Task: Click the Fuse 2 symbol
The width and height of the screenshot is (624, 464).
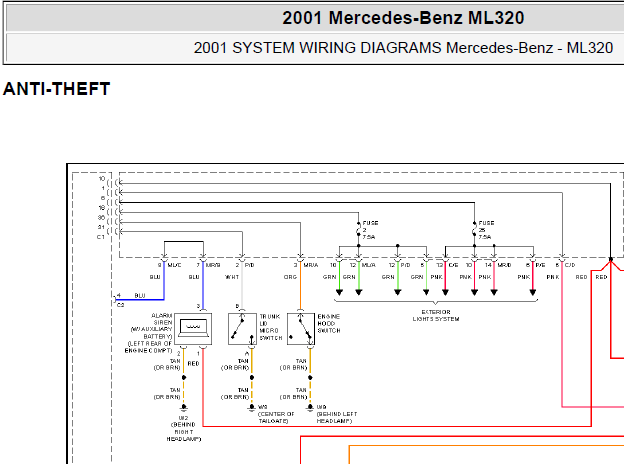Action: coord(359,230)
